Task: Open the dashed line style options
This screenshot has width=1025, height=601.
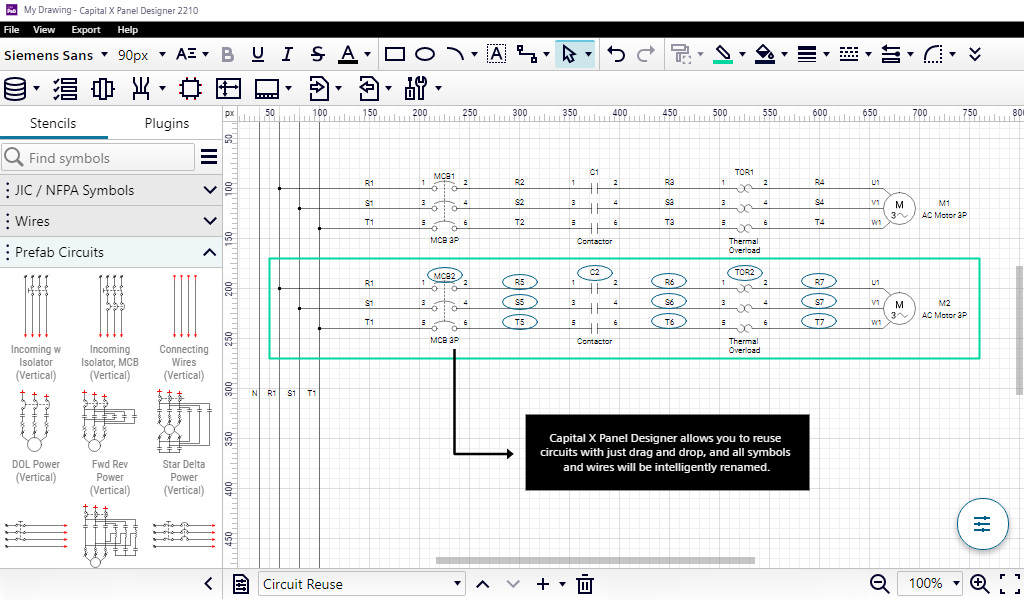Action: 849,55
